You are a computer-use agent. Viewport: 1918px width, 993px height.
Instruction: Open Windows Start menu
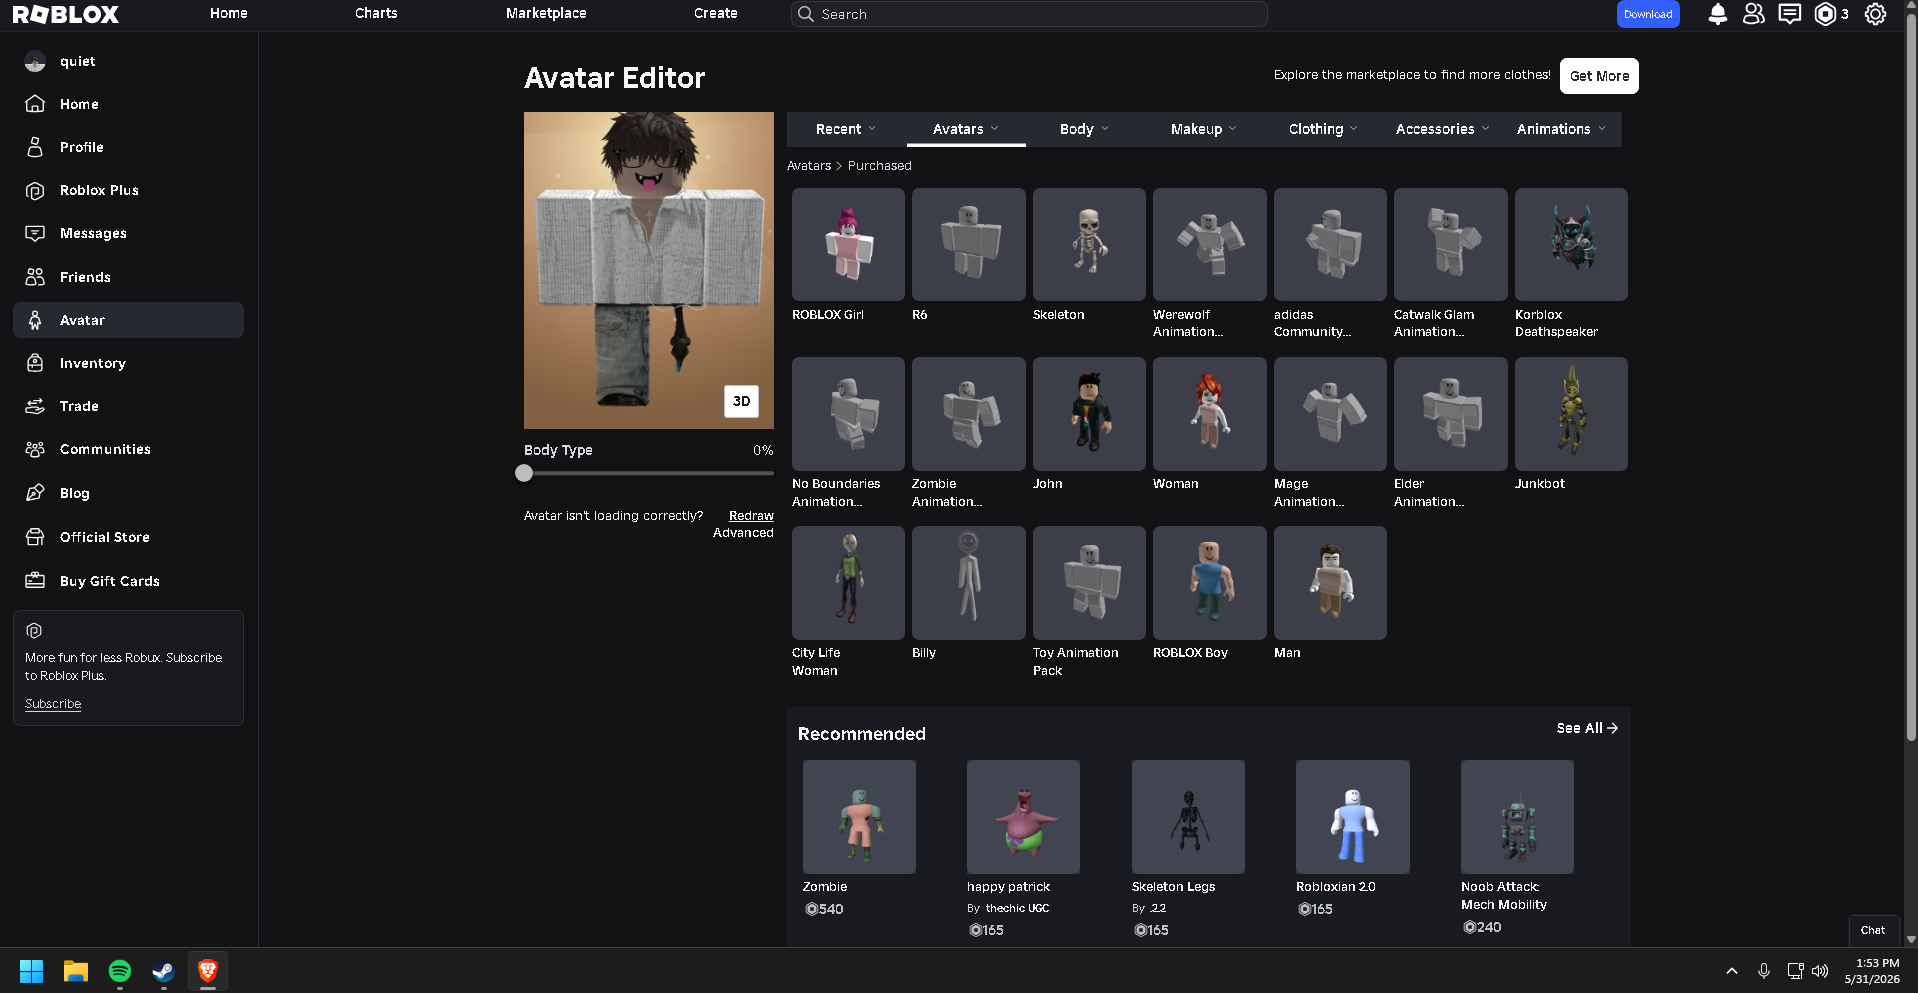point(32,971)
